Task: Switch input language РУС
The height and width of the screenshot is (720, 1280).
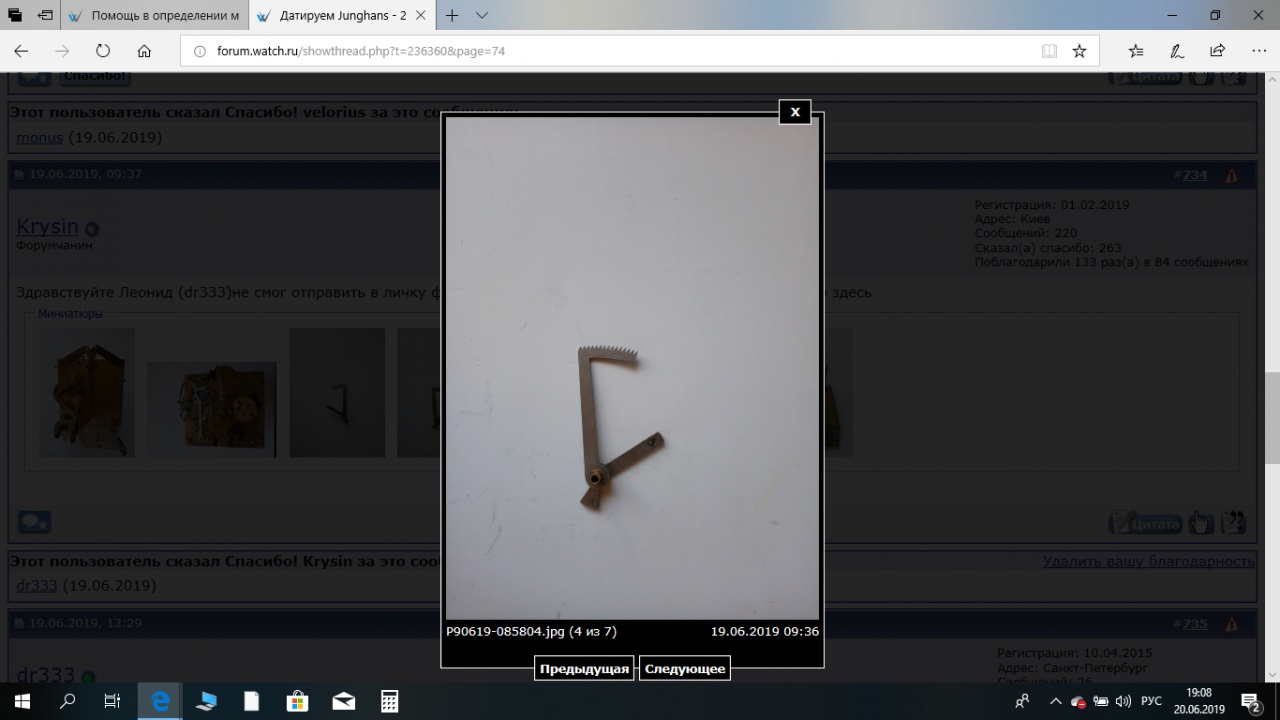Action: coord(1152,701)
